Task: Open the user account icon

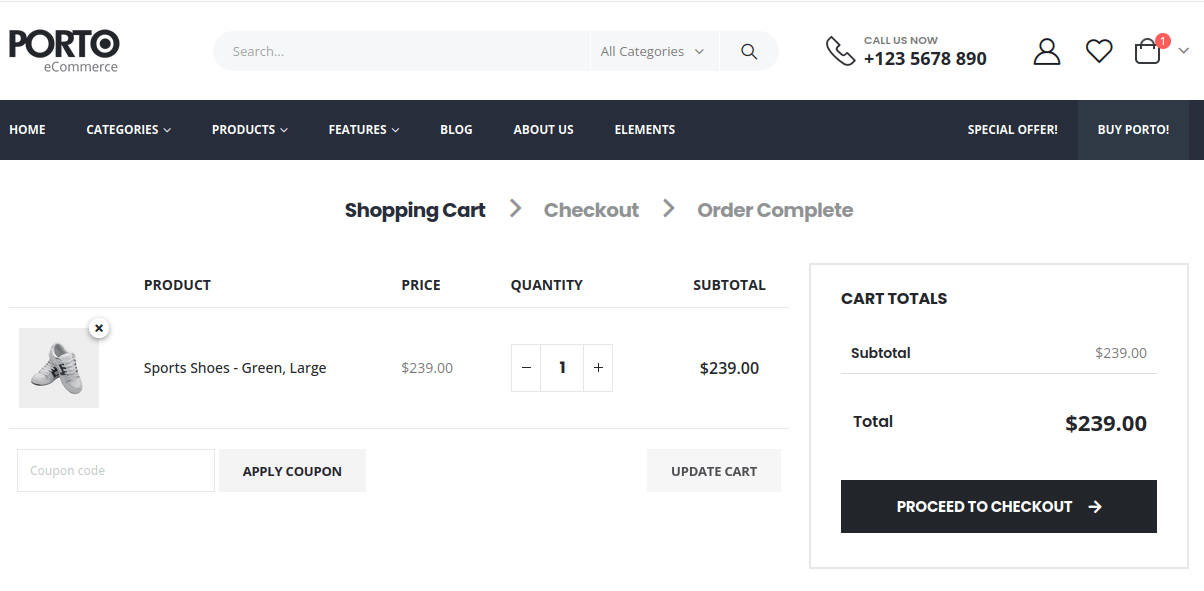Action: point(1046,52)
